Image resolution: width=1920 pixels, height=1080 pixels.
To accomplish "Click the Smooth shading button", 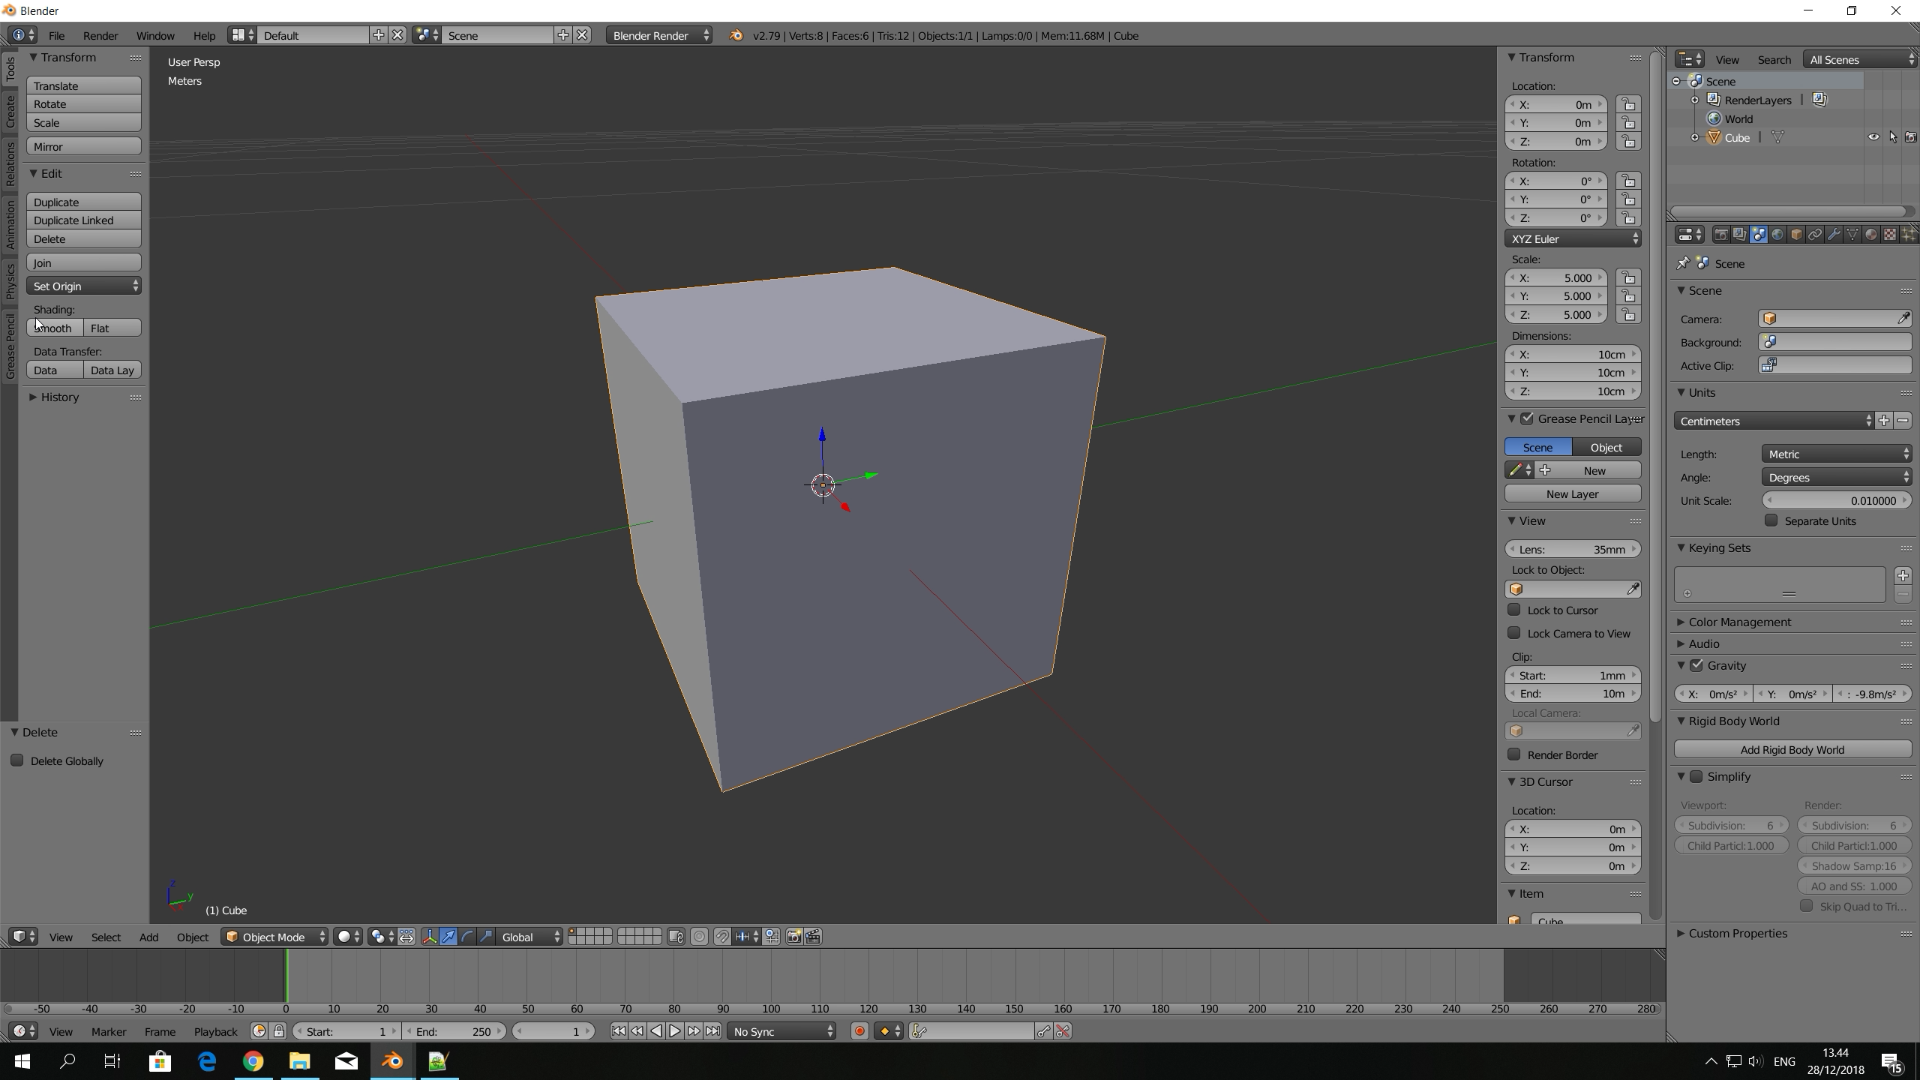I will 55,328.
